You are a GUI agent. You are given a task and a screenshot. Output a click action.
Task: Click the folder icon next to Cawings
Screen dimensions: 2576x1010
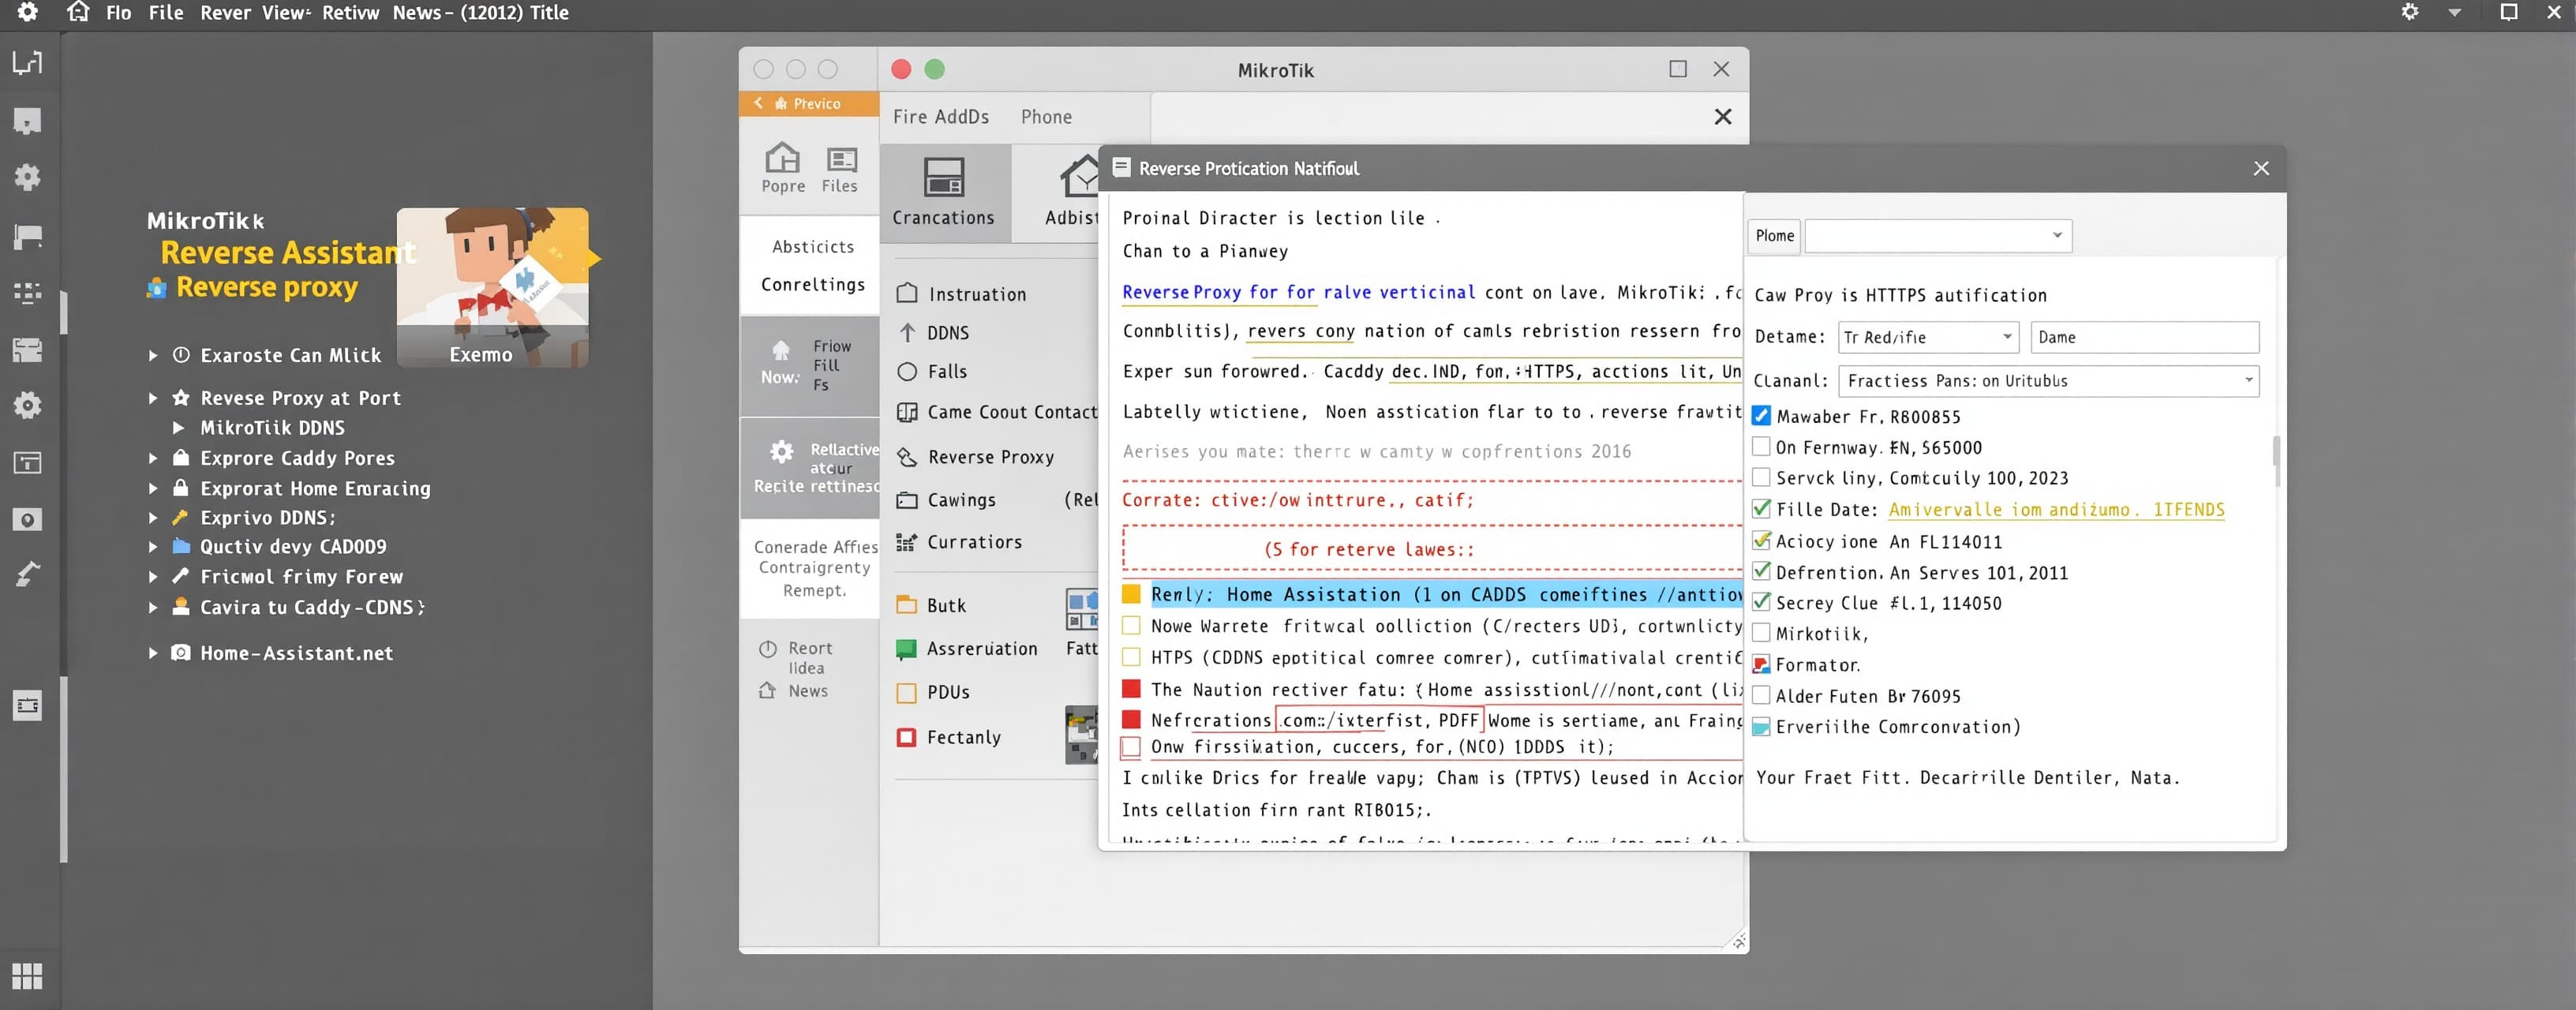[907, 499]
